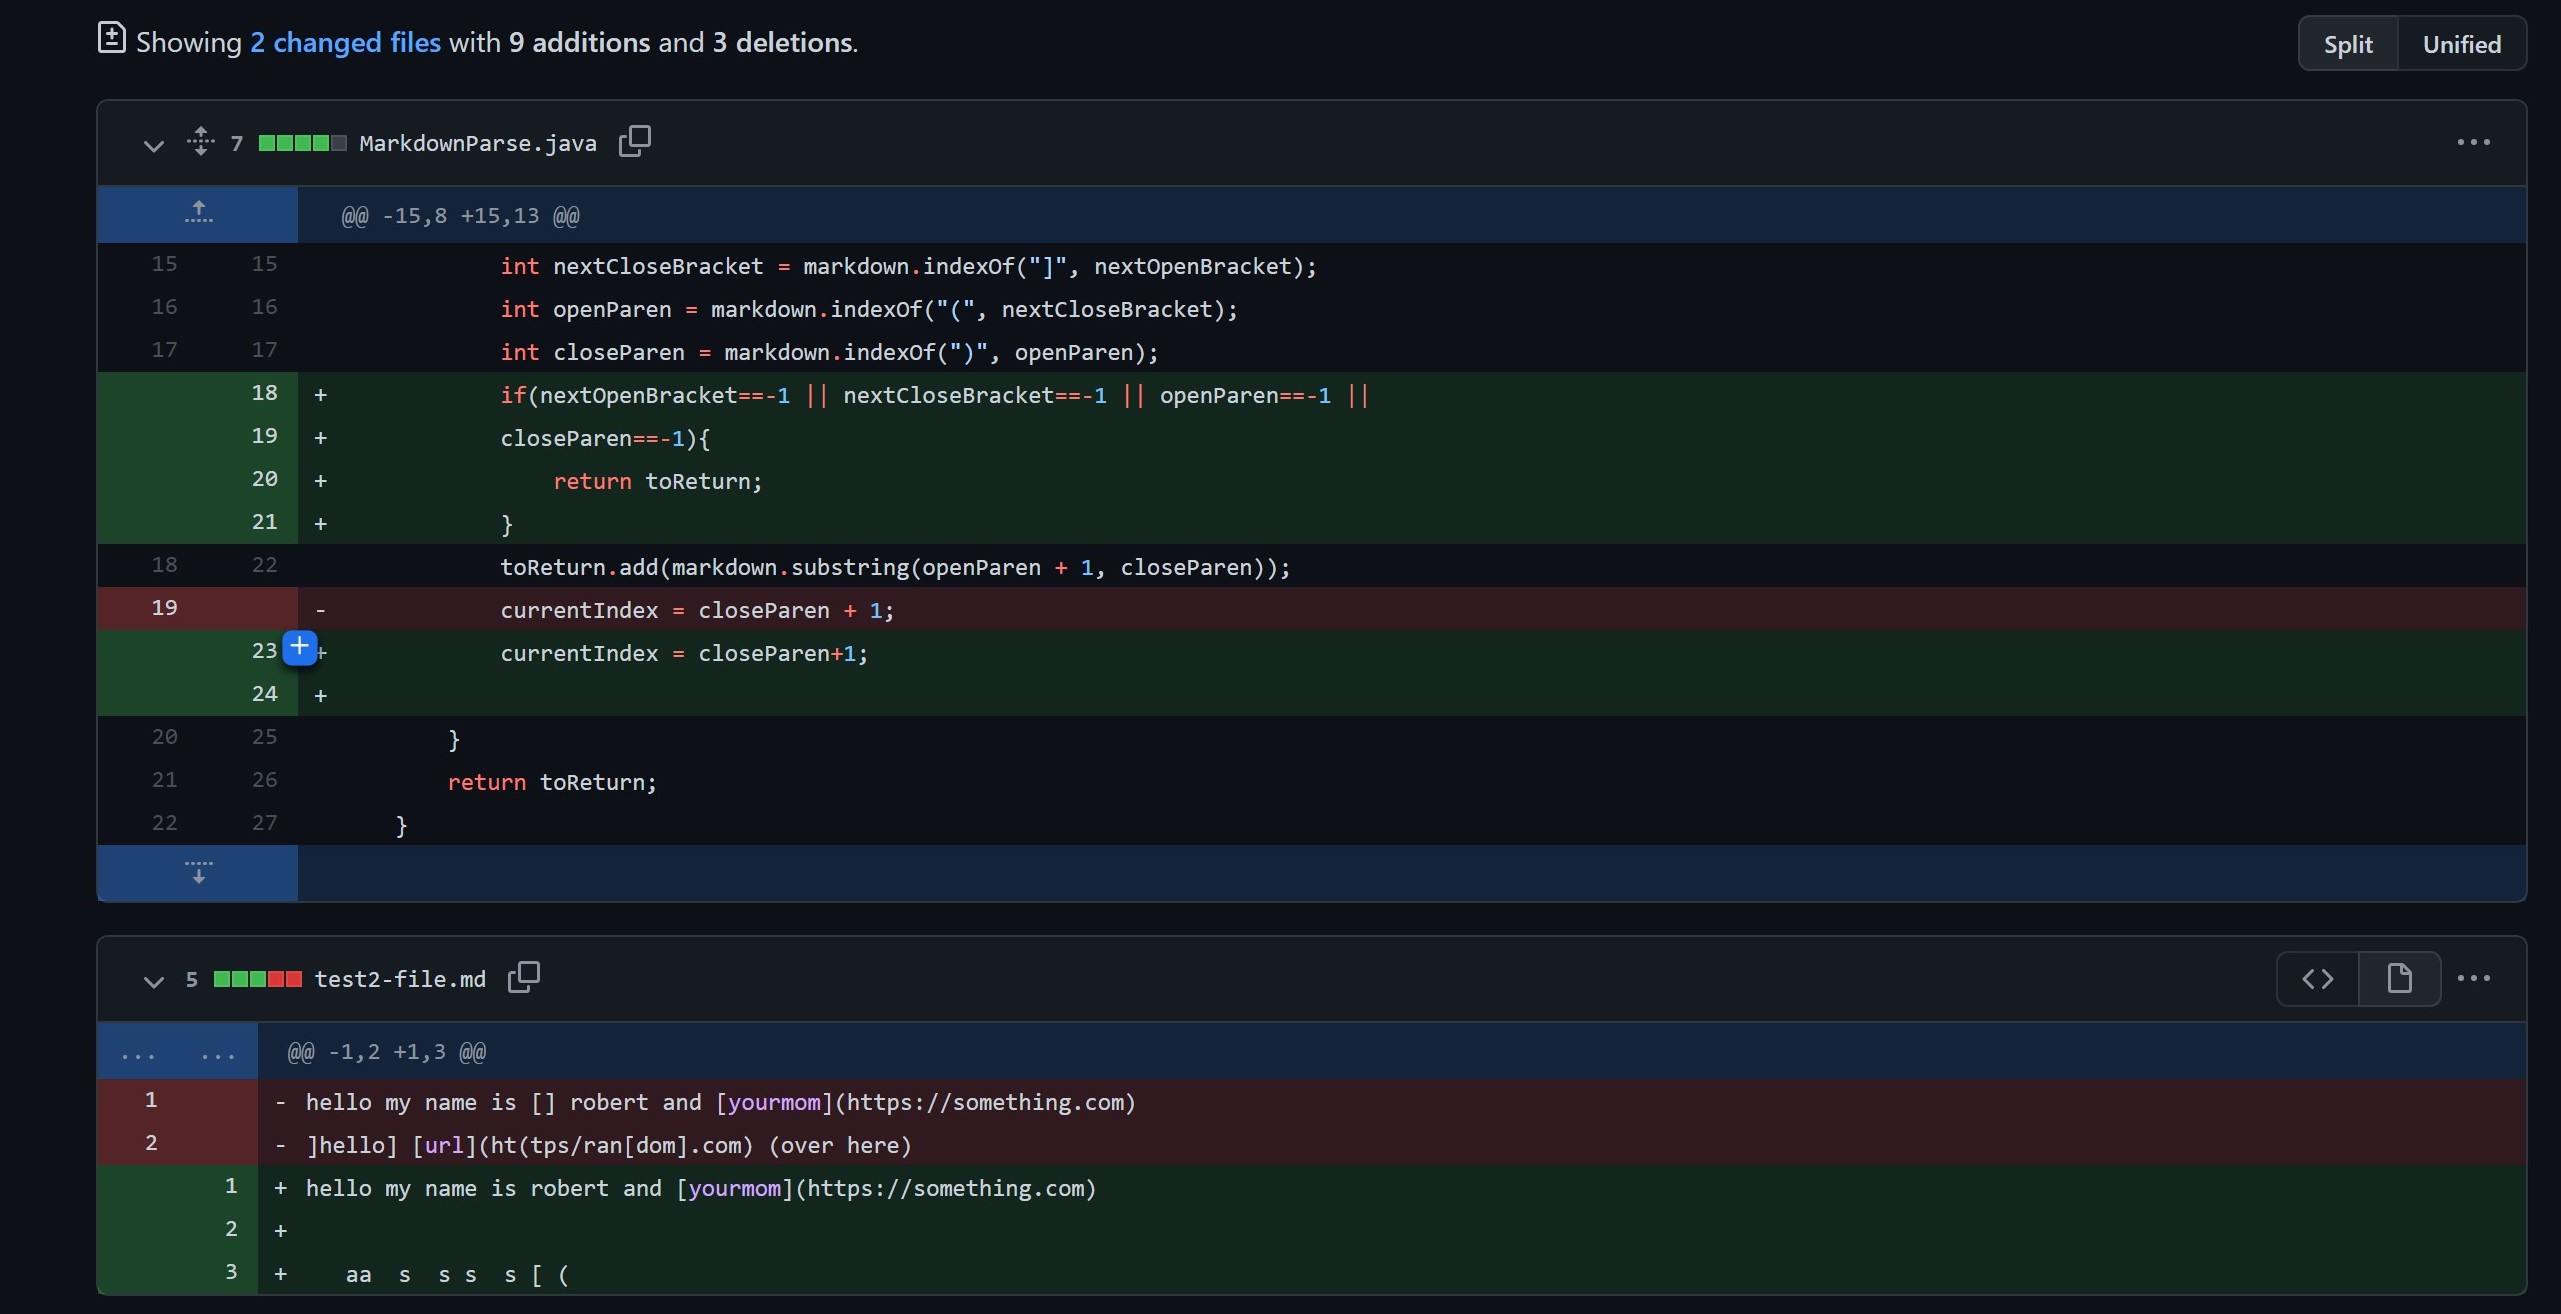Click the diffstat bar for test2-file.md
The width and height of the screenshot is (2561, 1314).
click(257, 979)
